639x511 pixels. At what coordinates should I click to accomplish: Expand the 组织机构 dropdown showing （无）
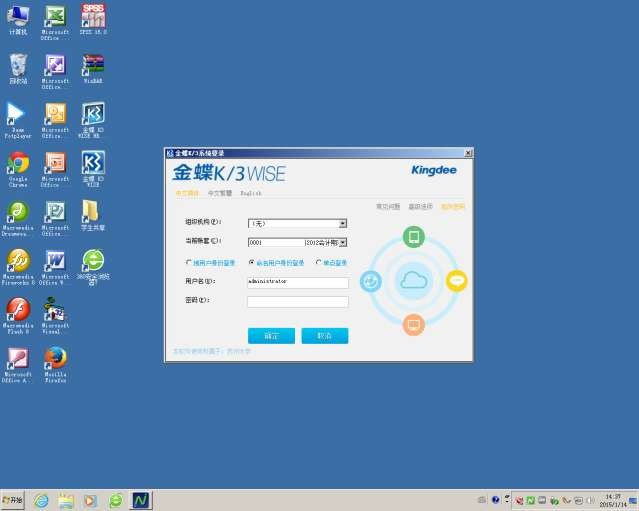point(343,223)
